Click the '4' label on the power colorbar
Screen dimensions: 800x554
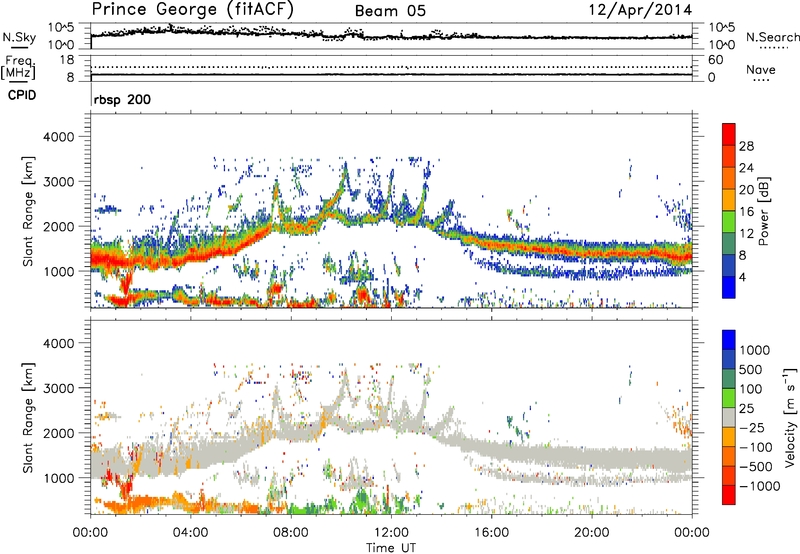(x=742, y=277)
